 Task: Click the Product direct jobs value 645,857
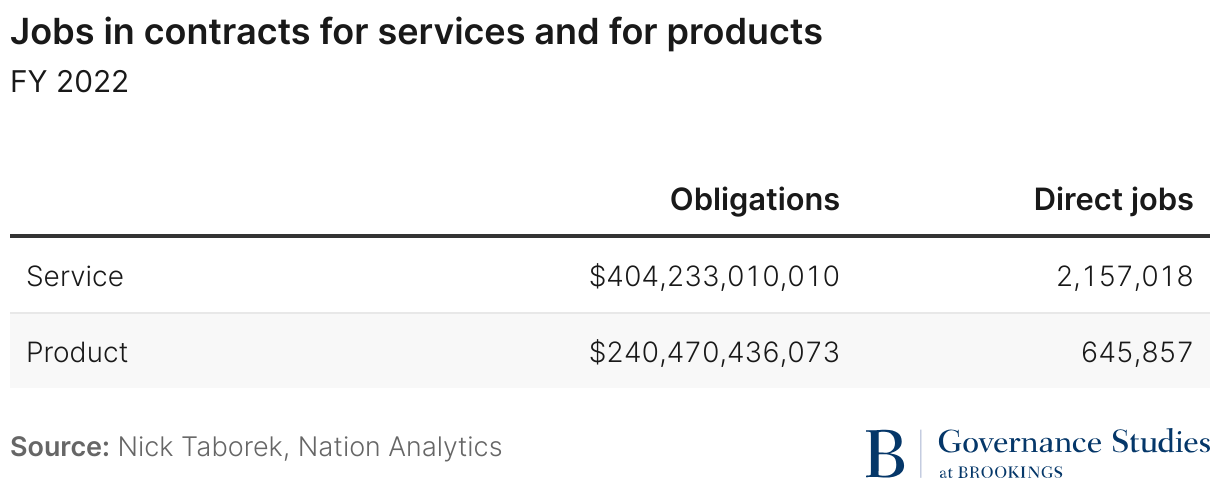(x=1138, y=353)
